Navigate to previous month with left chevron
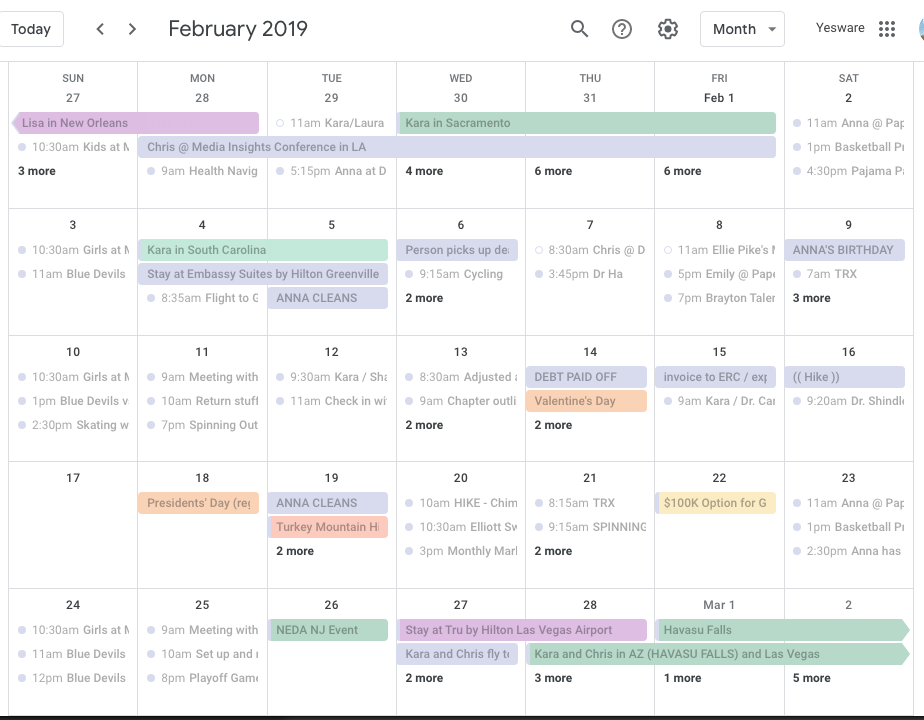The width and height of the screenshot is (924, 720). click(x=100, y=29)
